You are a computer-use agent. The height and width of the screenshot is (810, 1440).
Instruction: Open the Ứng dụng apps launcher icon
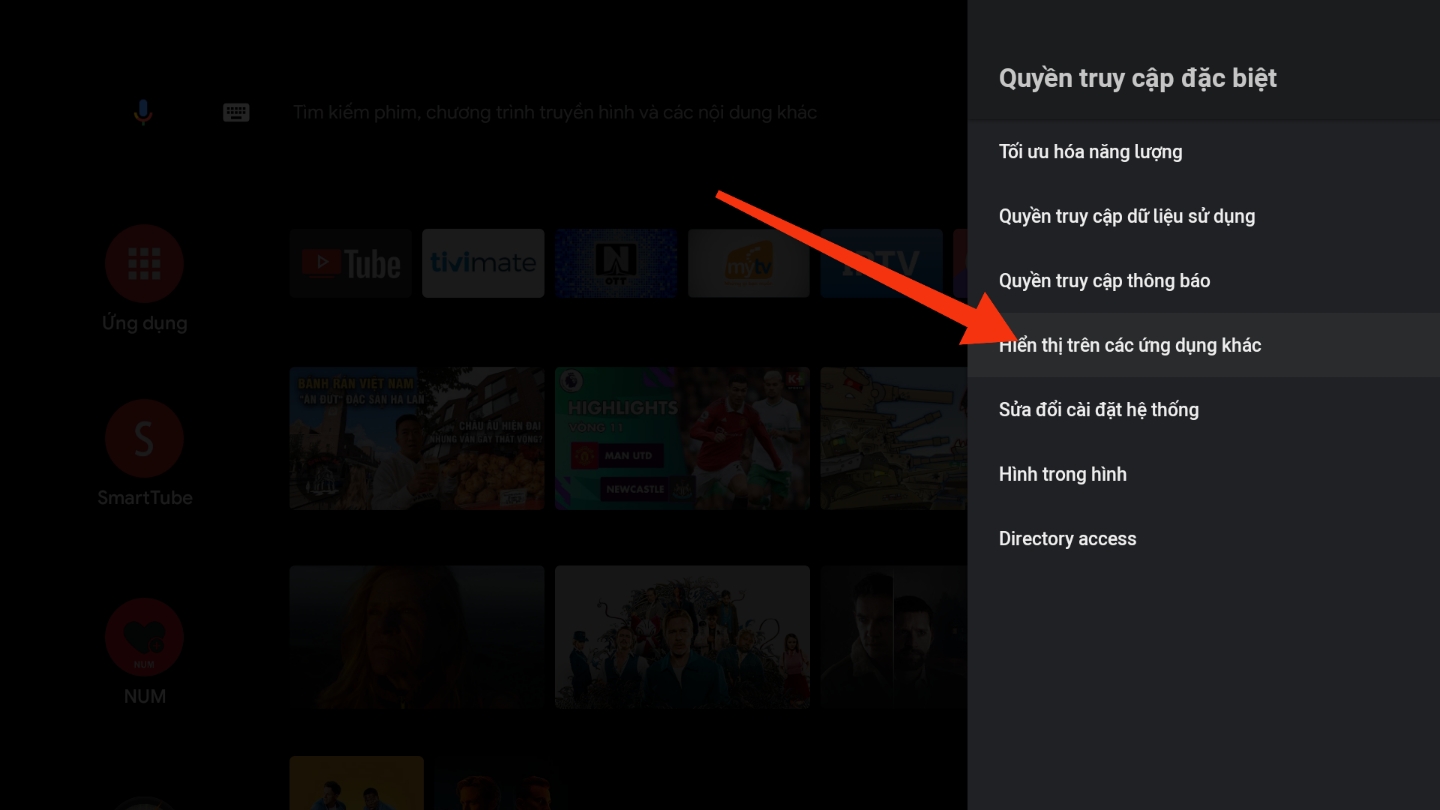[144, 263]
